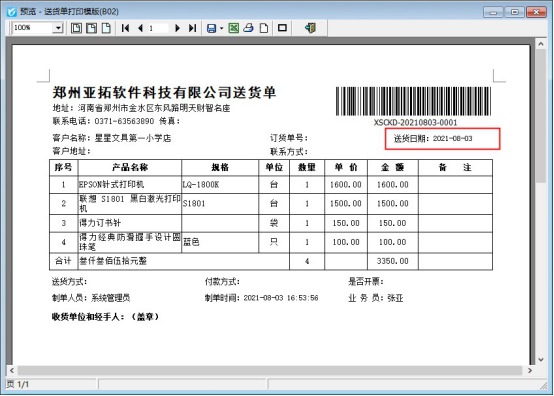Screen dimensions: 554x396
Task: Go to first page
Action: pyautogui.click(x=125, y=28)
